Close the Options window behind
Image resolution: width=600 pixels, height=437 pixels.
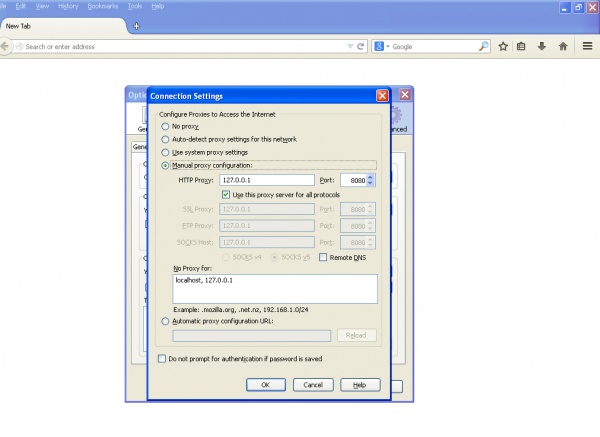pyautogui.click(x=405, y=95)
